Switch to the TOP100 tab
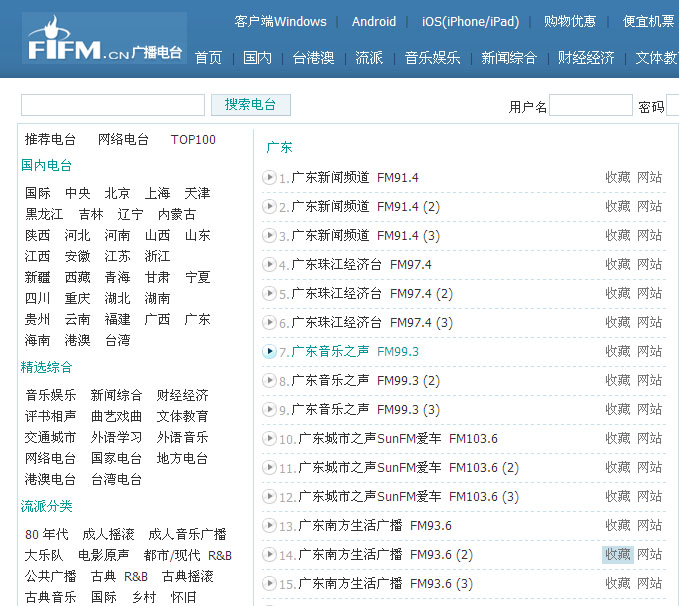This screenshot has width=679, height=606. tap(193, 140)
